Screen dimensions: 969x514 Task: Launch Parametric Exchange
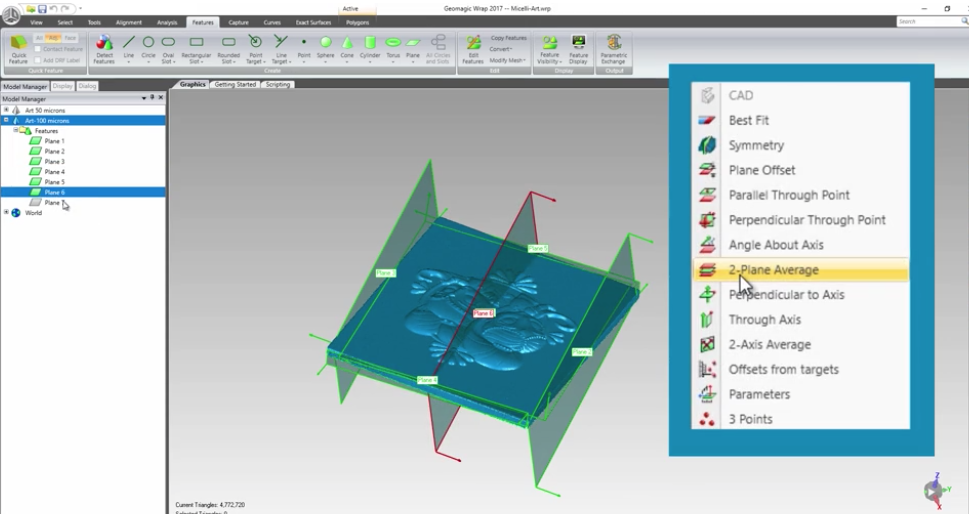(614, 49)
